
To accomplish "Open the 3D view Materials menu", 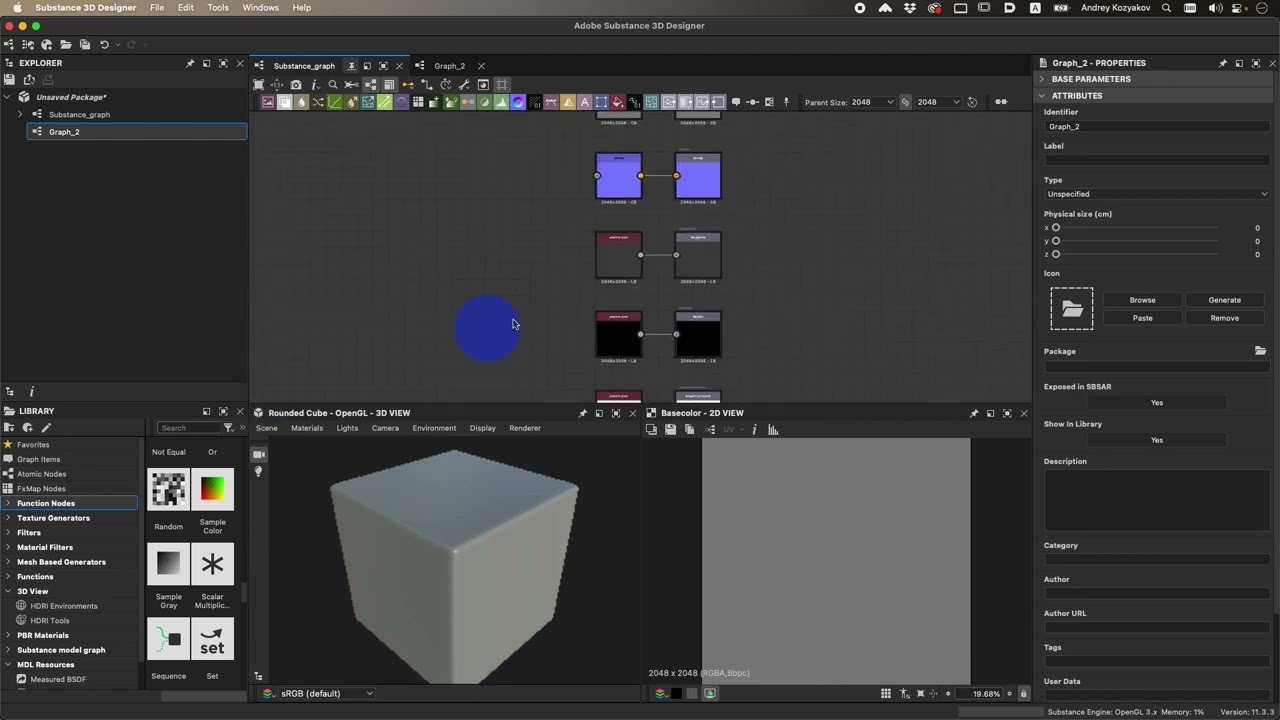I will pos(307,428).
